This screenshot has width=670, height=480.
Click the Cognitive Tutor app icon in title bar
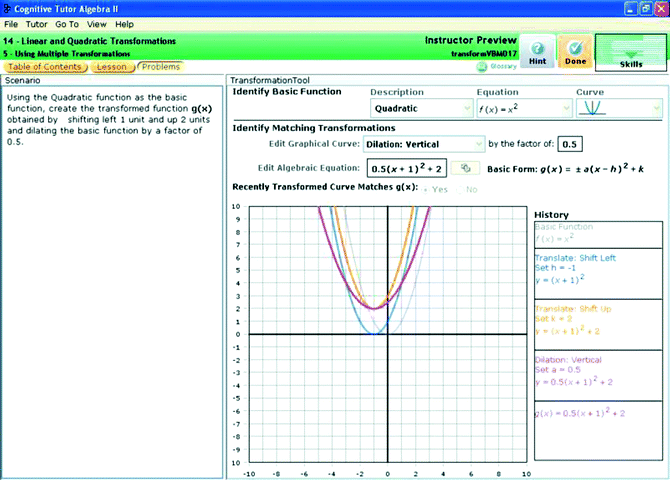click(x=7, y=9)
